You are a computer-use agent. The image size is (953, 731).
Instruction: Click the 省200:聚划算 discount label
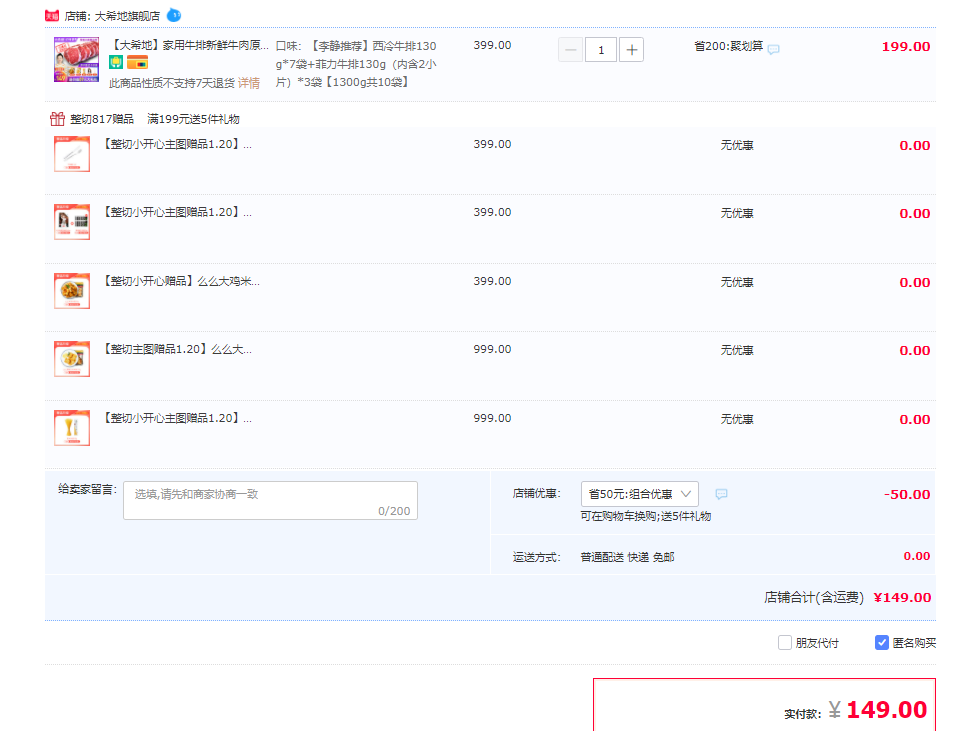[x=728, y=46]
